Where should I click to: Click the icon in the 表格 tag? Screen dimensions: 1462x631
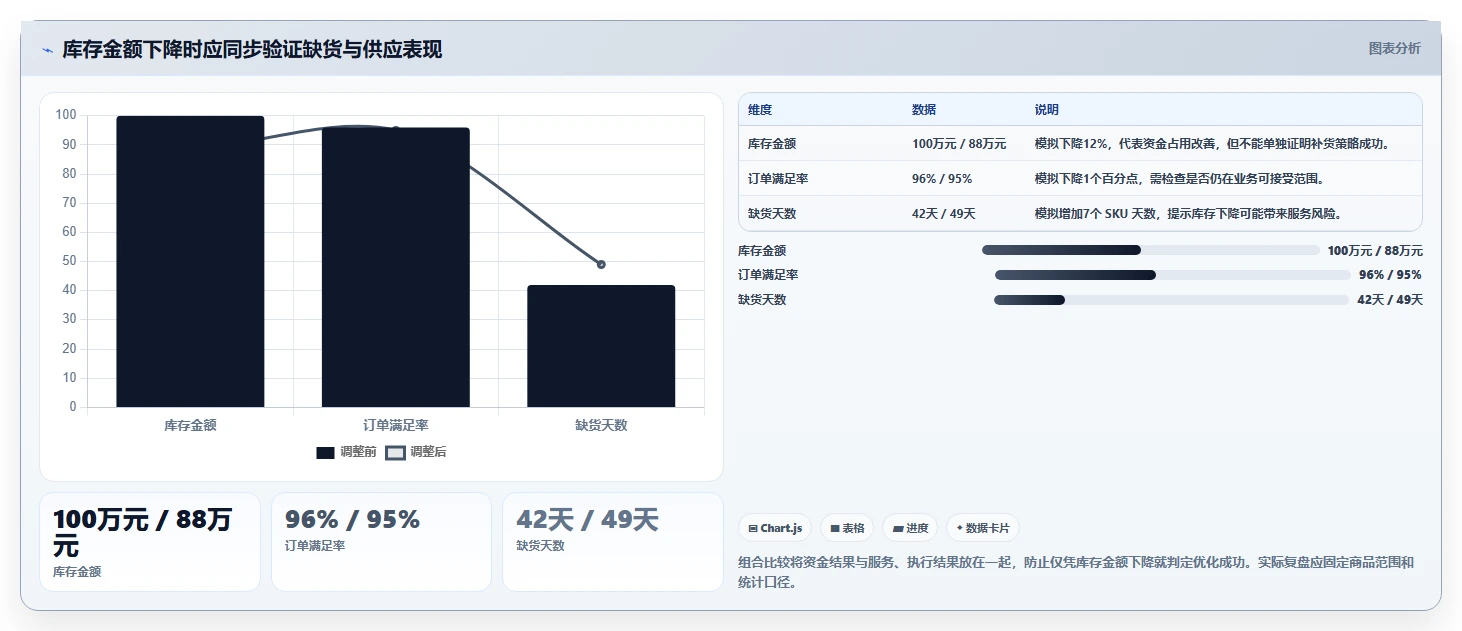835,528
